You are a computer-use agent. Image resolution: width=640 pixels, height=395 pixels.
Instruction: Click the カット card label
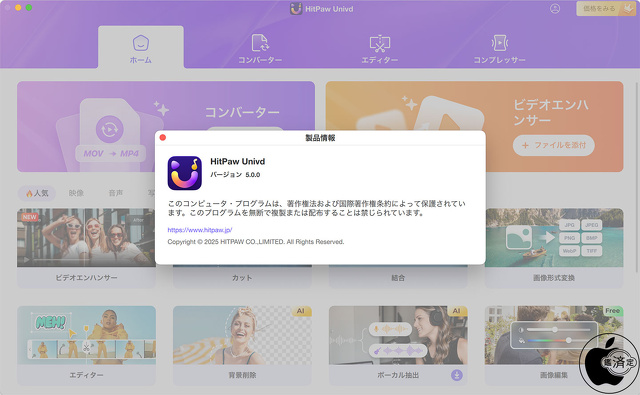tap(242, 278)
